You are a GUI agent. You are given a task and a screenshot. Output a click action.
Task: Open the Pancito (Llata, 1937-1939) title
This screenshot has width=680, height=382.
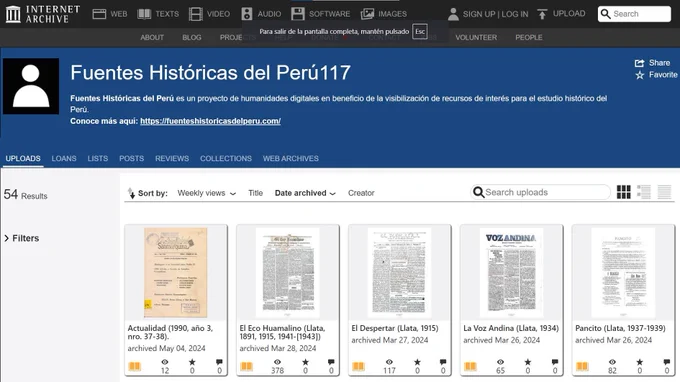tap(620, 328)
